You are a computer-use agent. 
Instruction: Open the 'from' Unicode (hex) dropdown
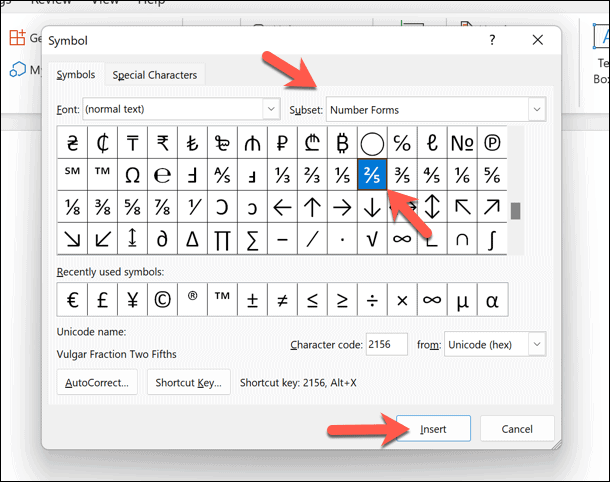coord(537,344)
